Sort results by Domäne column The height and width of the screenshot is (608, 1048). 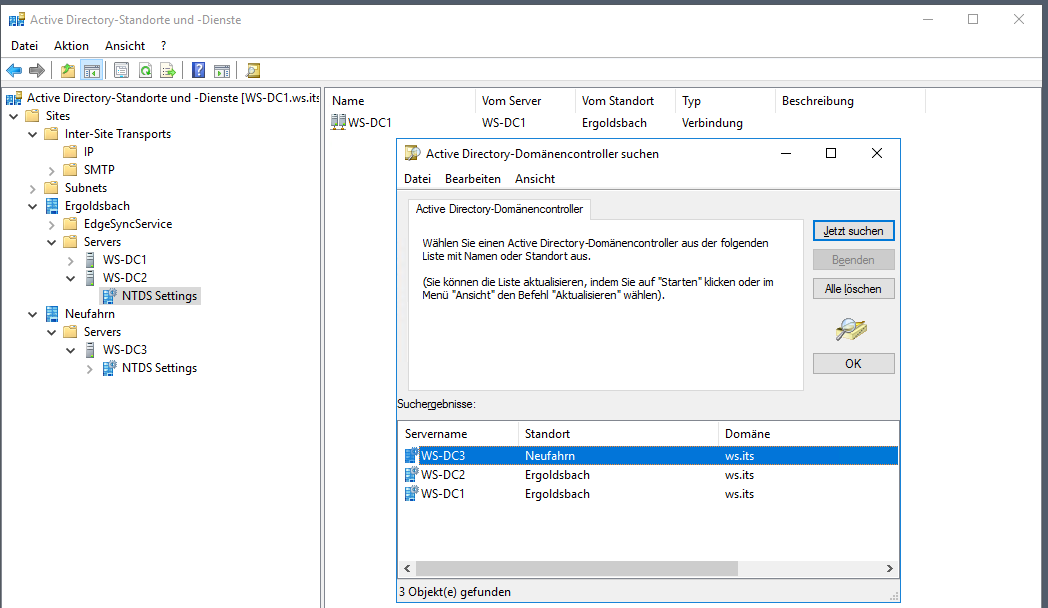[x=808, y=434]
